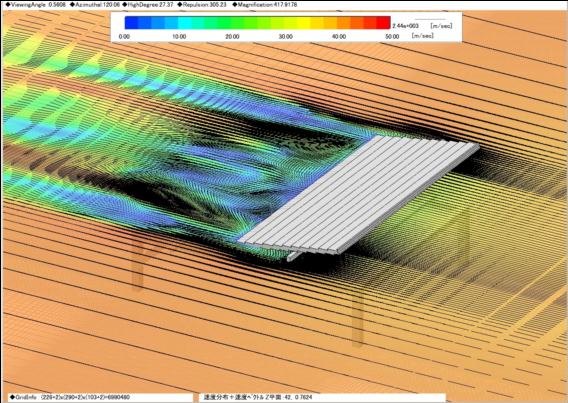The height and width of the screenshot is (403, 568).
Task: Click the GridInfo diamond marker
Action: tap(11, 397)
